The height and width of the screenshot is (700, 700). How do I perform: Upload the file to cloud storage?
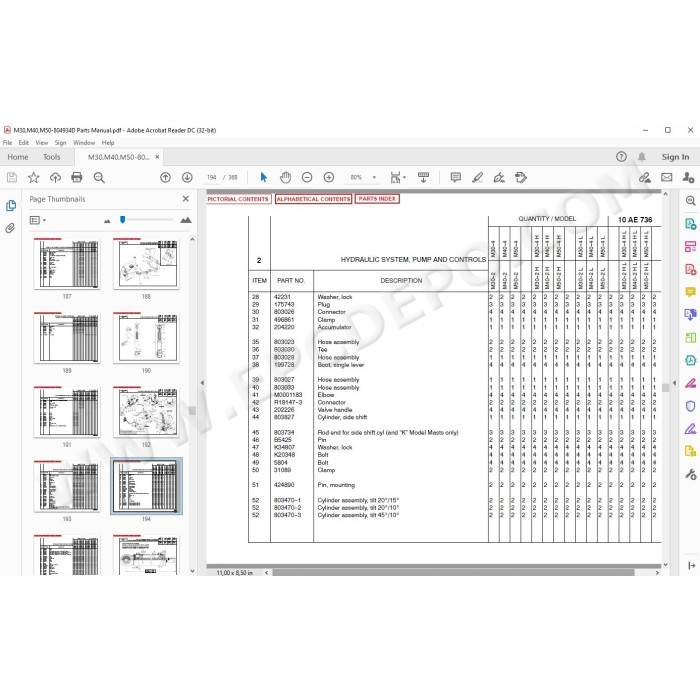point(55,178)
